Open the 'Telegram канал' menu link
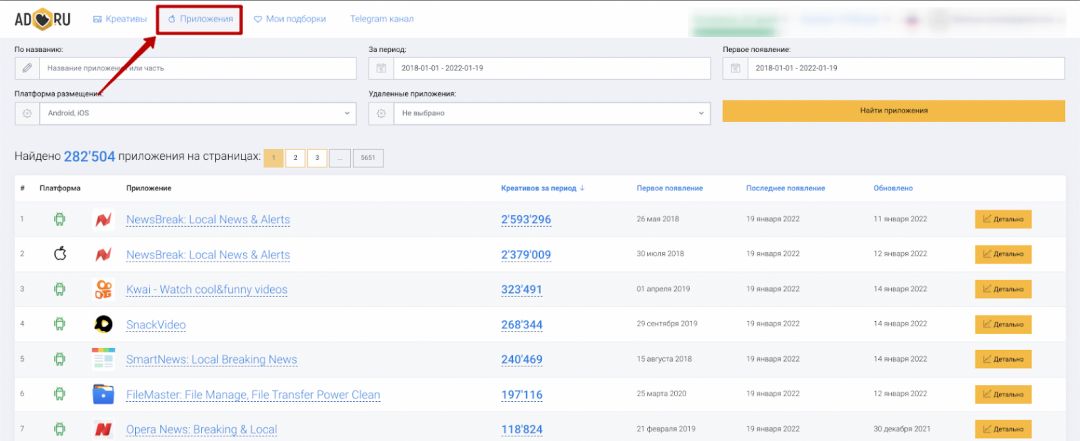Image resolution: width=1080 pixels, height=441 pixels. (381, 19)
